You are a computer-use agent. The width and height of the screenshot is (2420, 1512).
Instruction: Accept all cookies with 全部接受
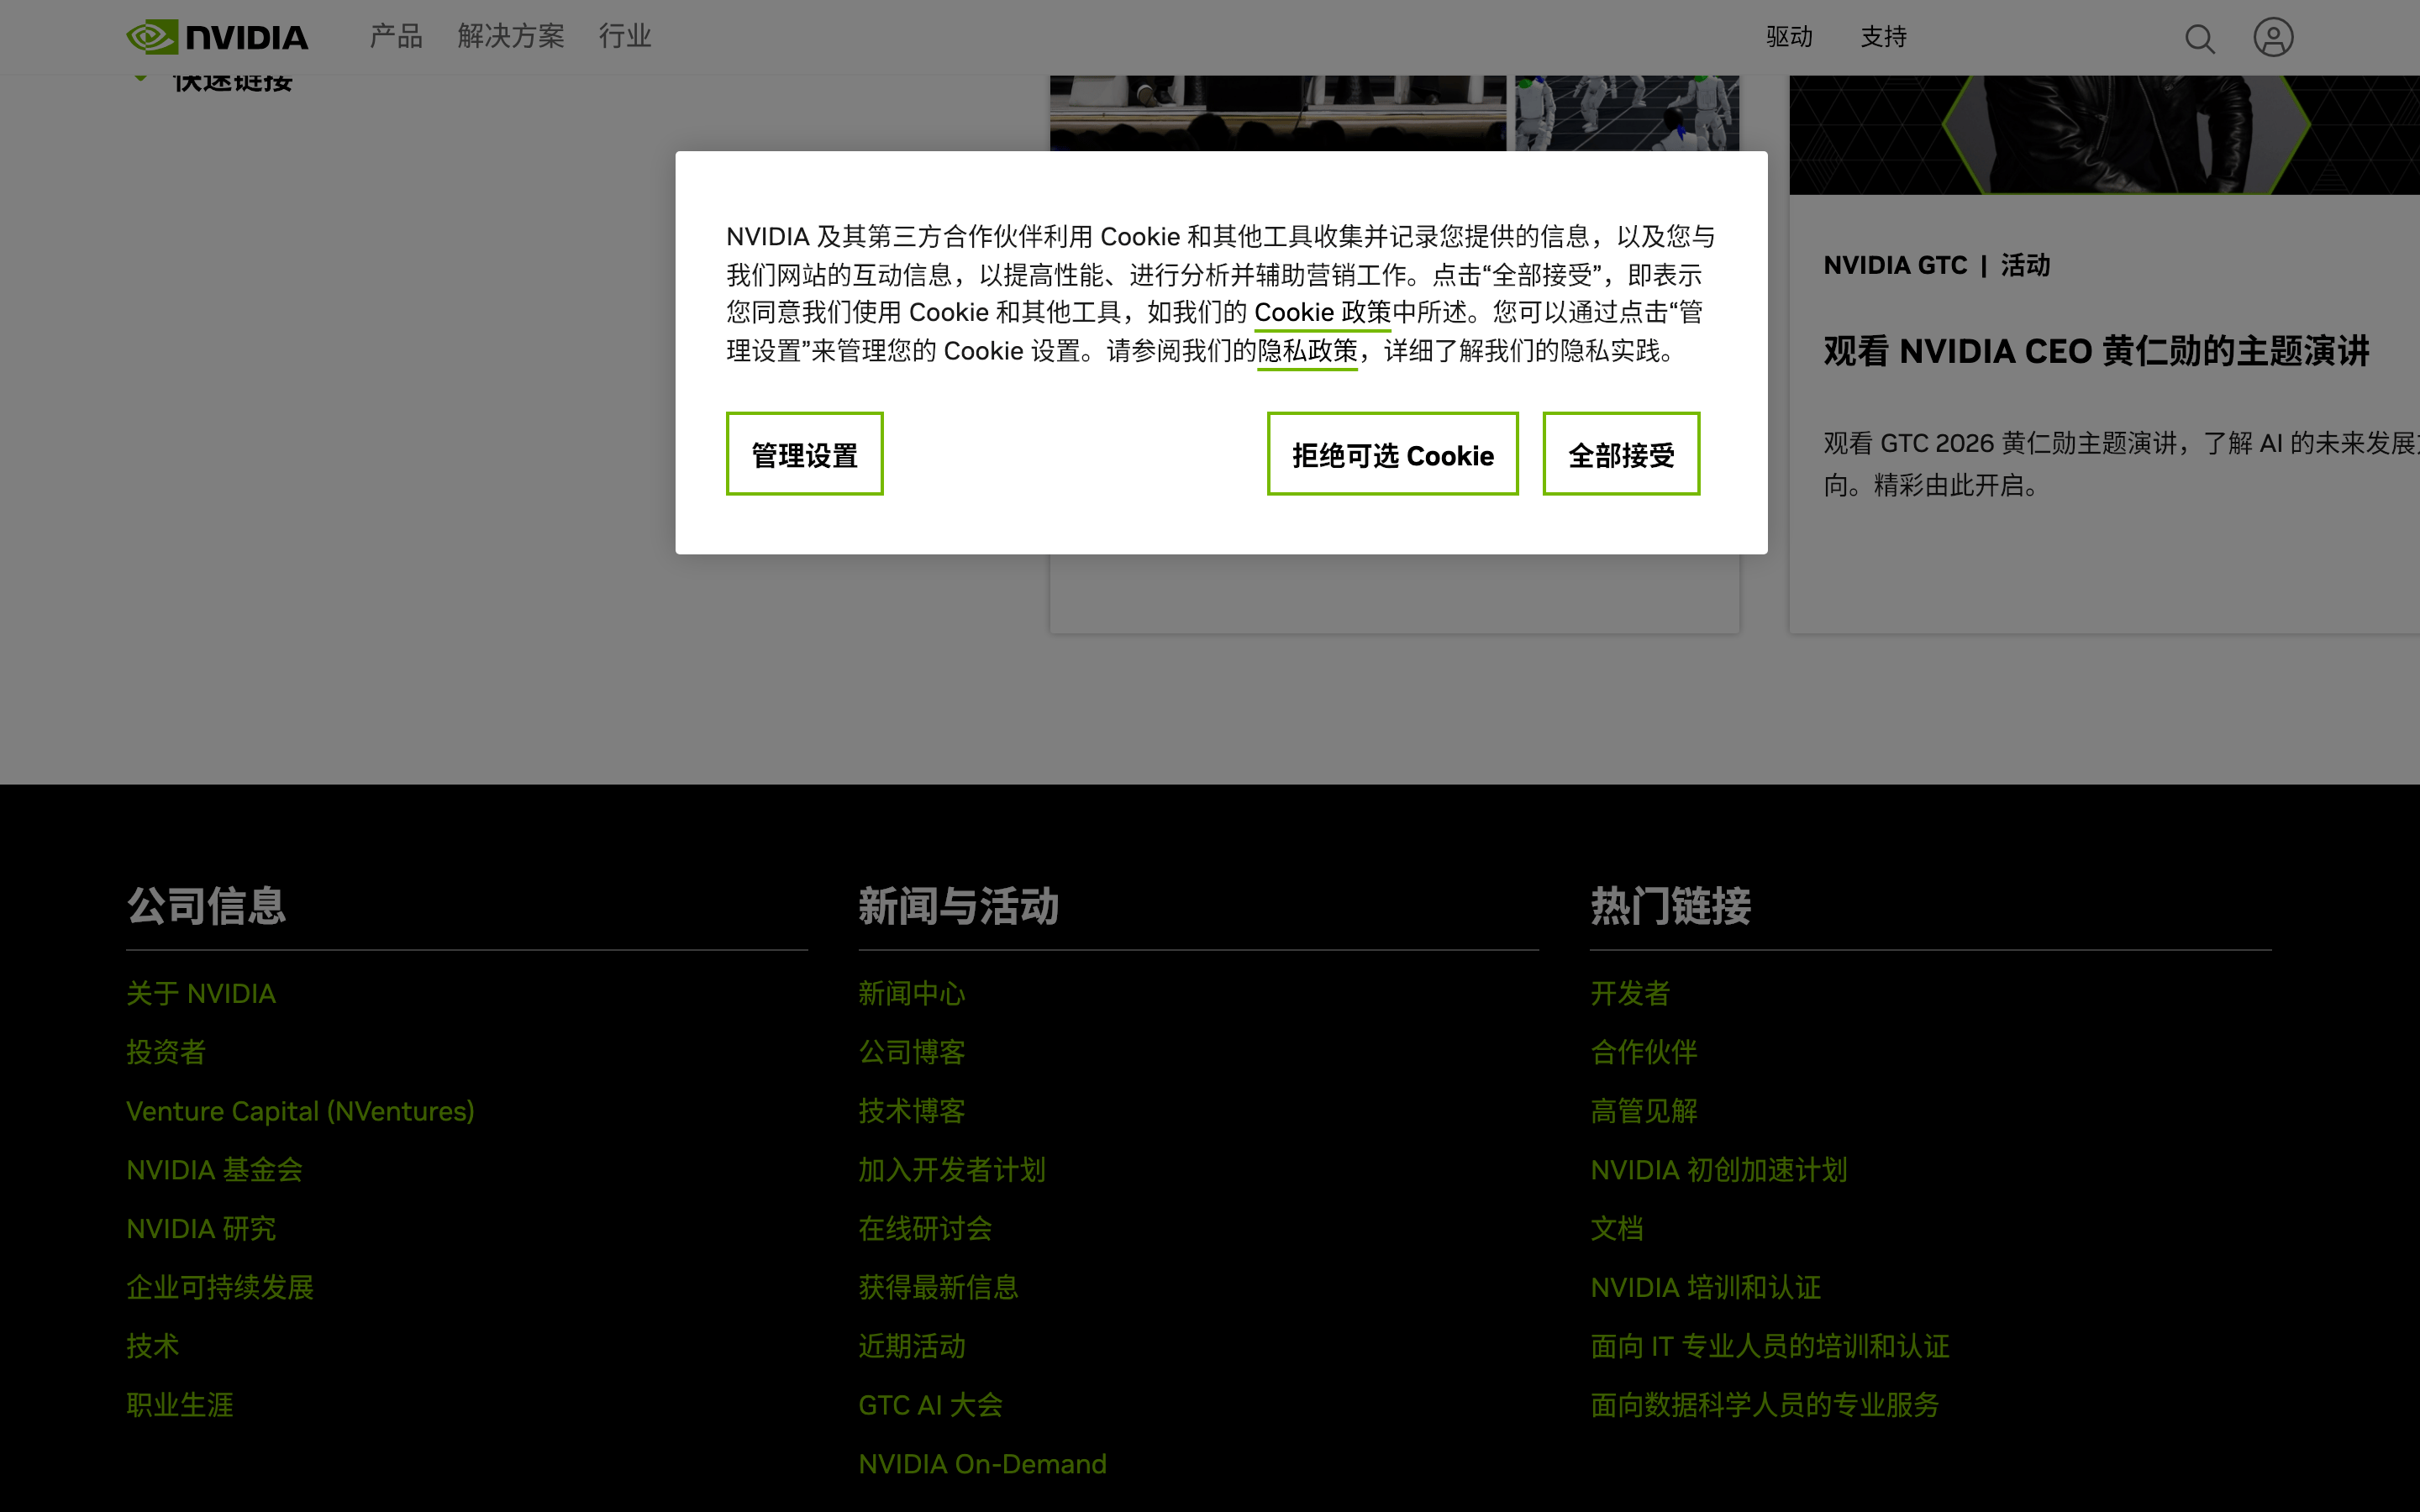tap(1621, 454)
